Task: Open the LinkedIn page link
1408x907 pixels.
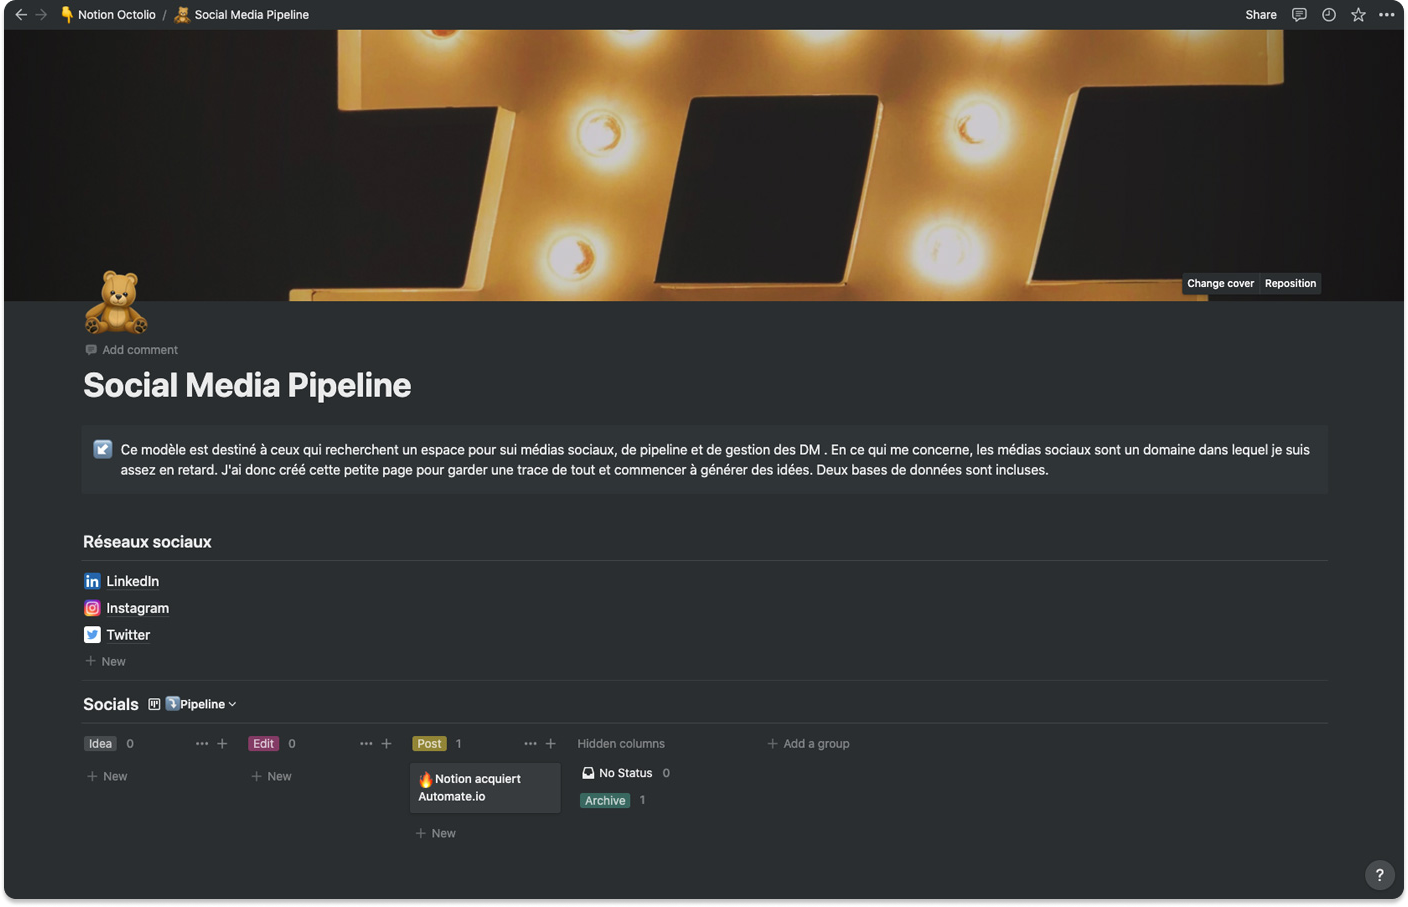Action: click(133, 581)
